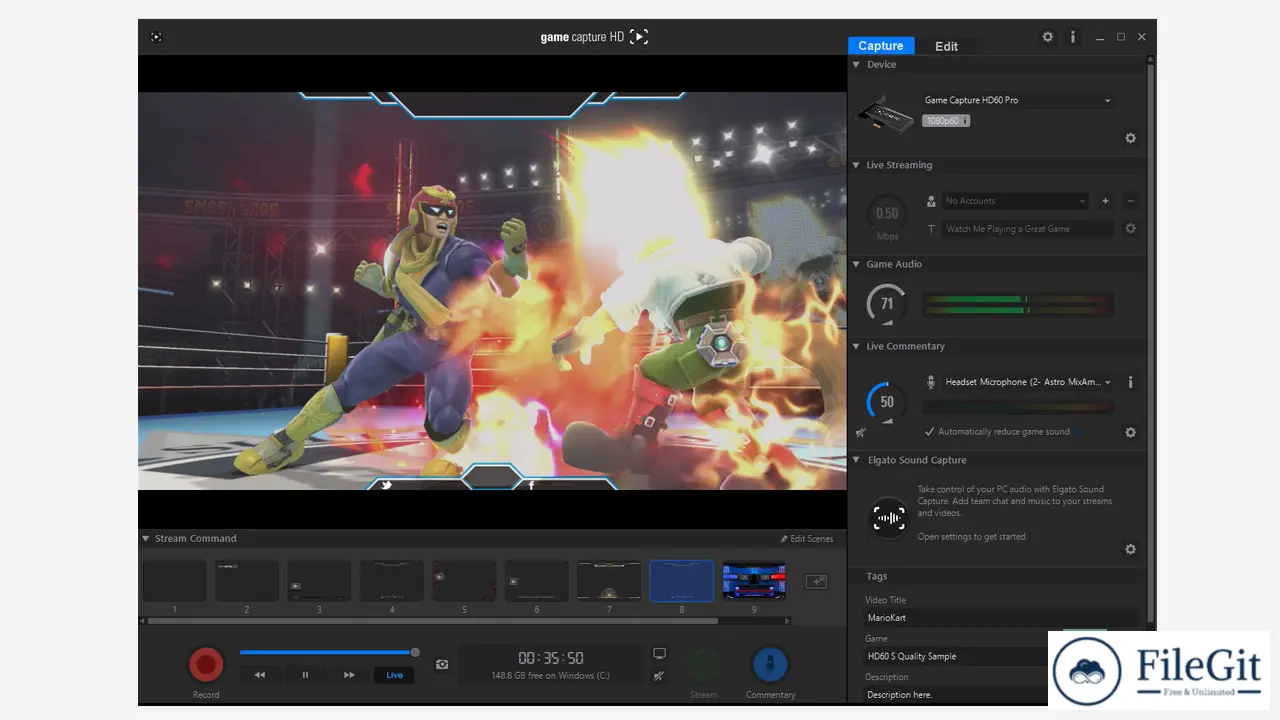Open the Headset Microphone dropdown
Screen dimensions: 1280x720
click(x=1028, y=382)
